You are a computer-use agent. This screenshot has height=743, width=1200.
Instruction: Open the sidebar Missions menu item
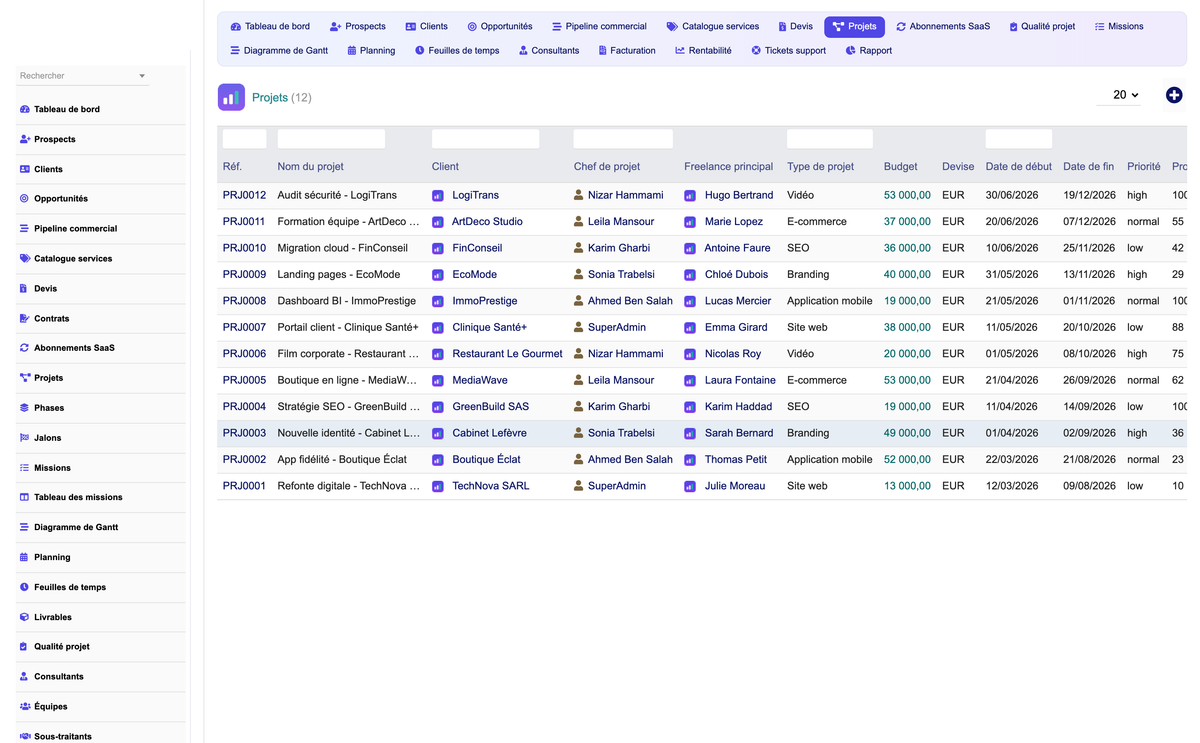[52, 467]
